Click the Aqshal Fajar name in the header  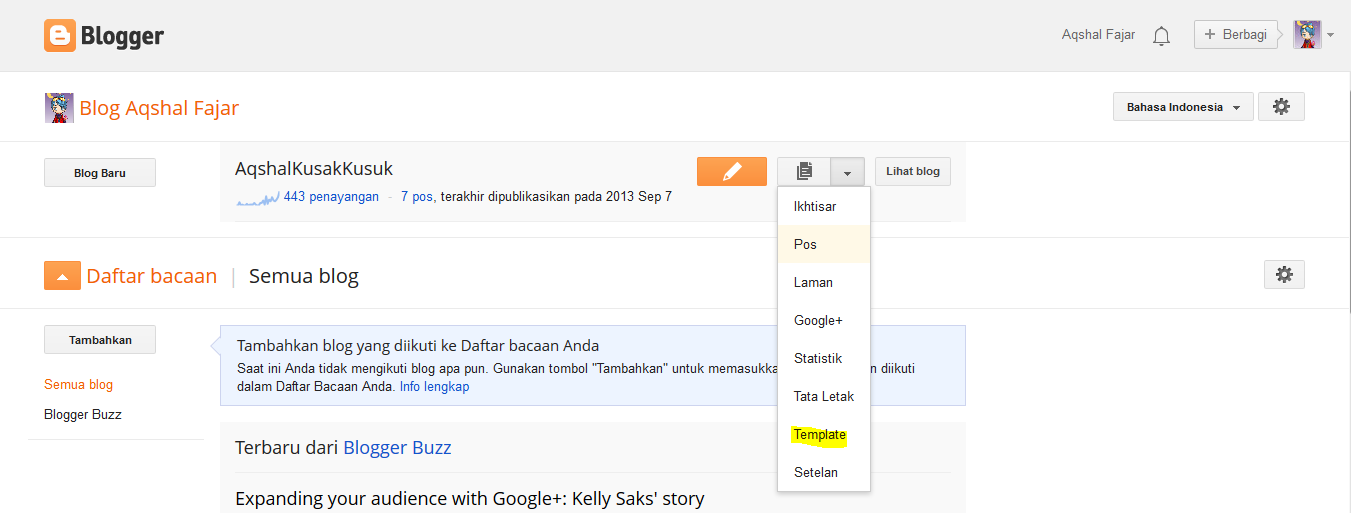(x=1098, y=35)
